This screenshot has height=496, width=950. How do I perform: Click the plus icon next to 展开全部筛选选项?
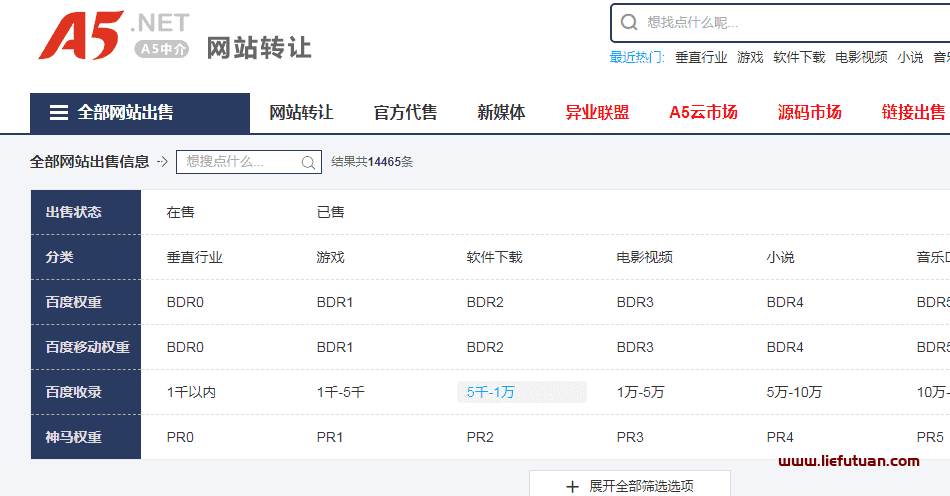click(572, 486)
